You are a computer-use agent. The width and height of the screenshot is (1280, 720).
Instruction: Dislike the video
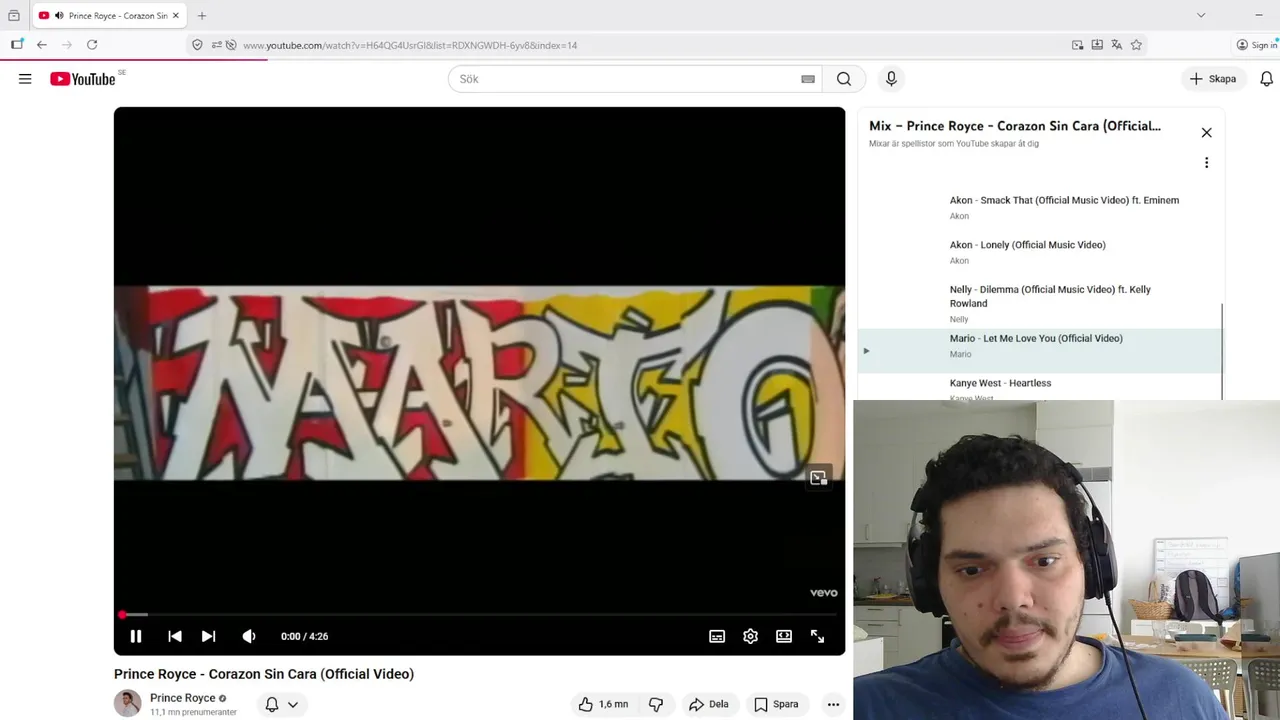coord(656,704)
